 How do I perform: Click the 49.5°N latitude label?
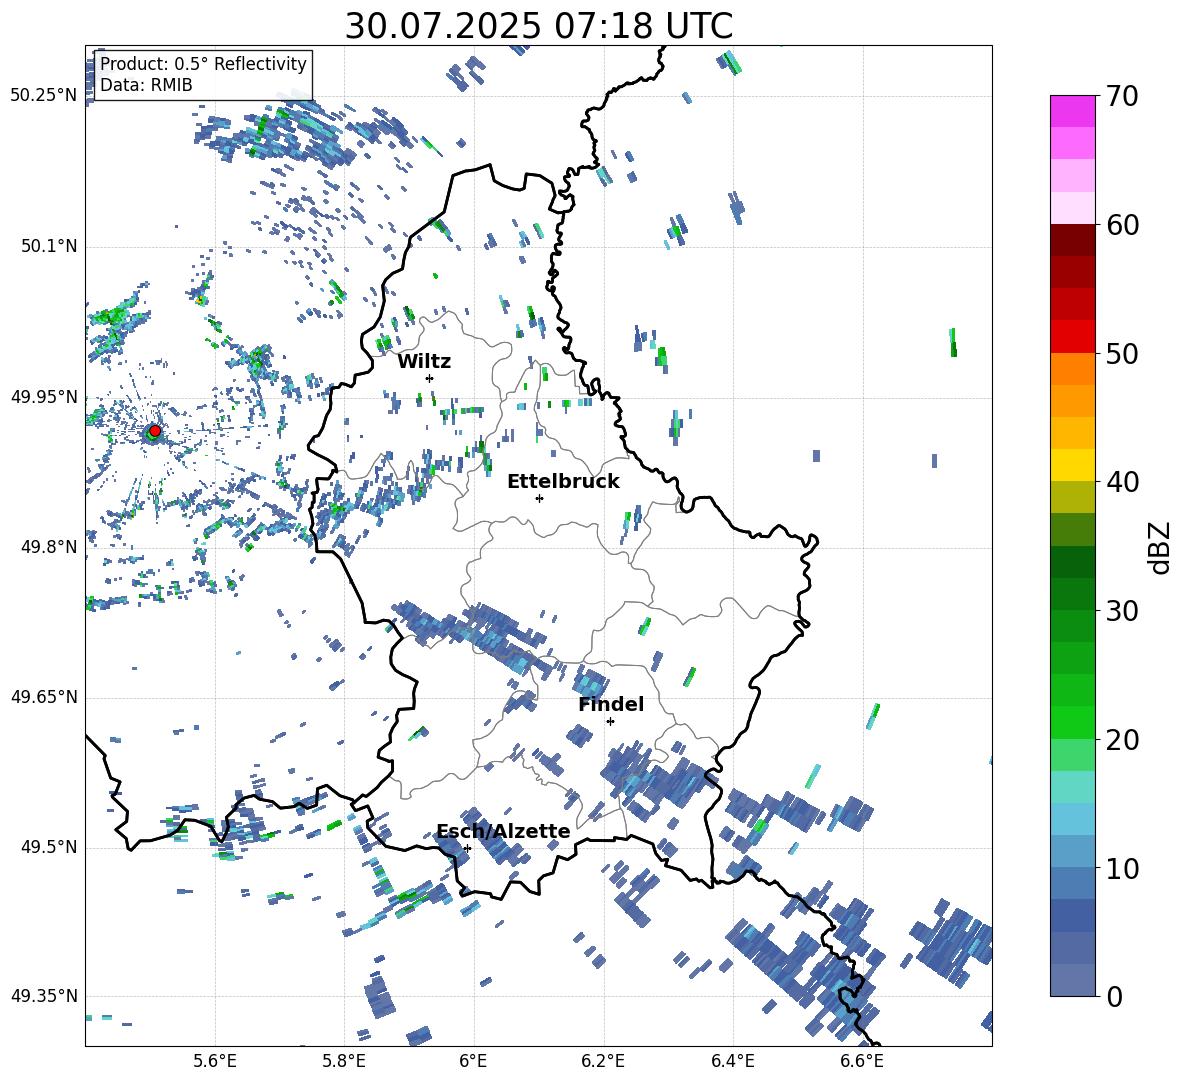point(50,847)
